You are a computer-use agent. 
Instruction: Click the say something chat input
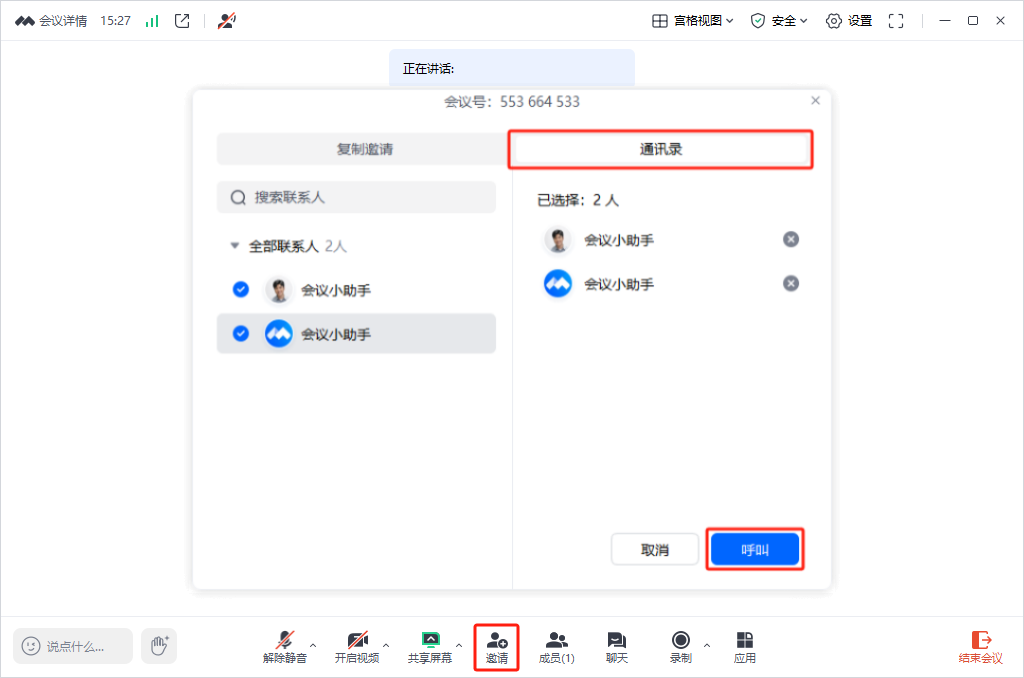click(x=73, y=647)
